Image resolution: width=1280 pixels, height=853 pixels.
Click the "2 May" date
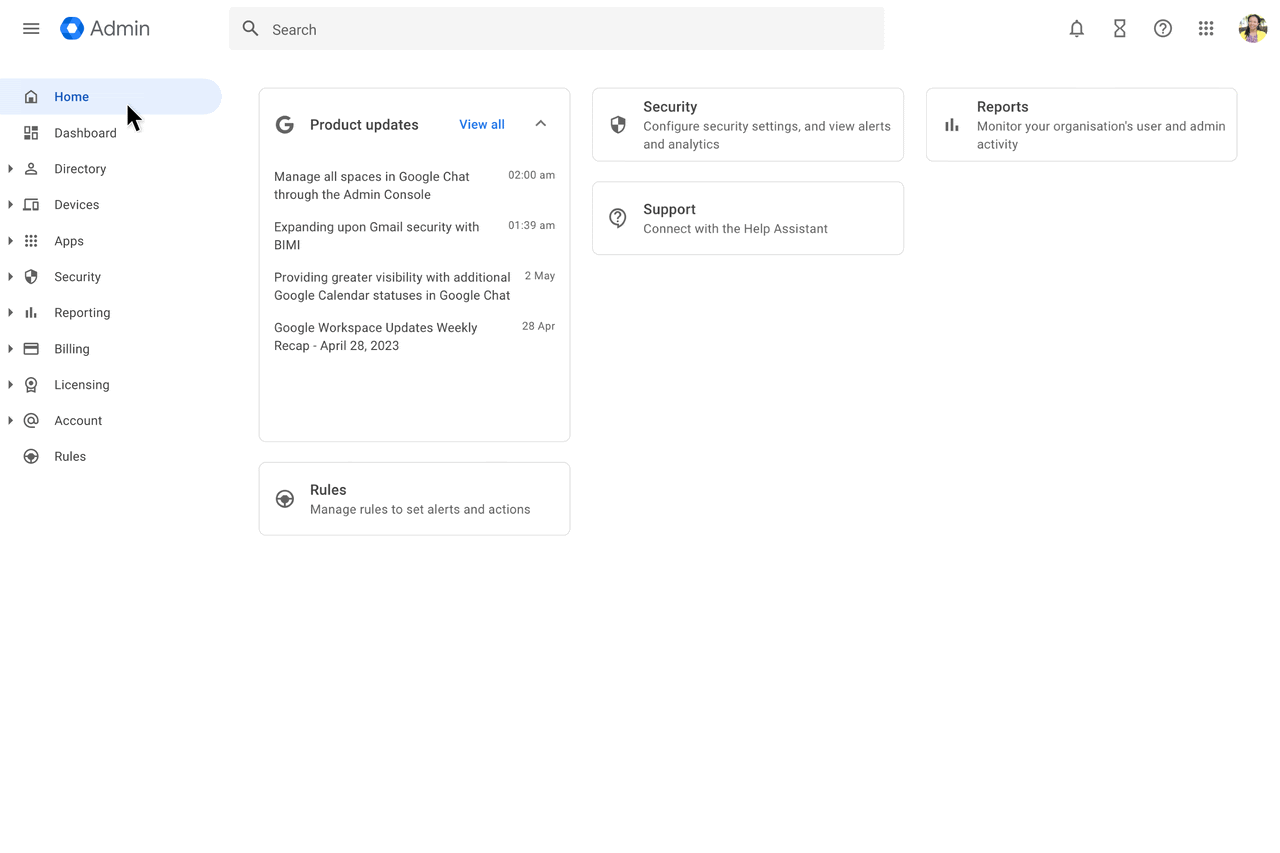pyautogui.click(x=540, y=276)
